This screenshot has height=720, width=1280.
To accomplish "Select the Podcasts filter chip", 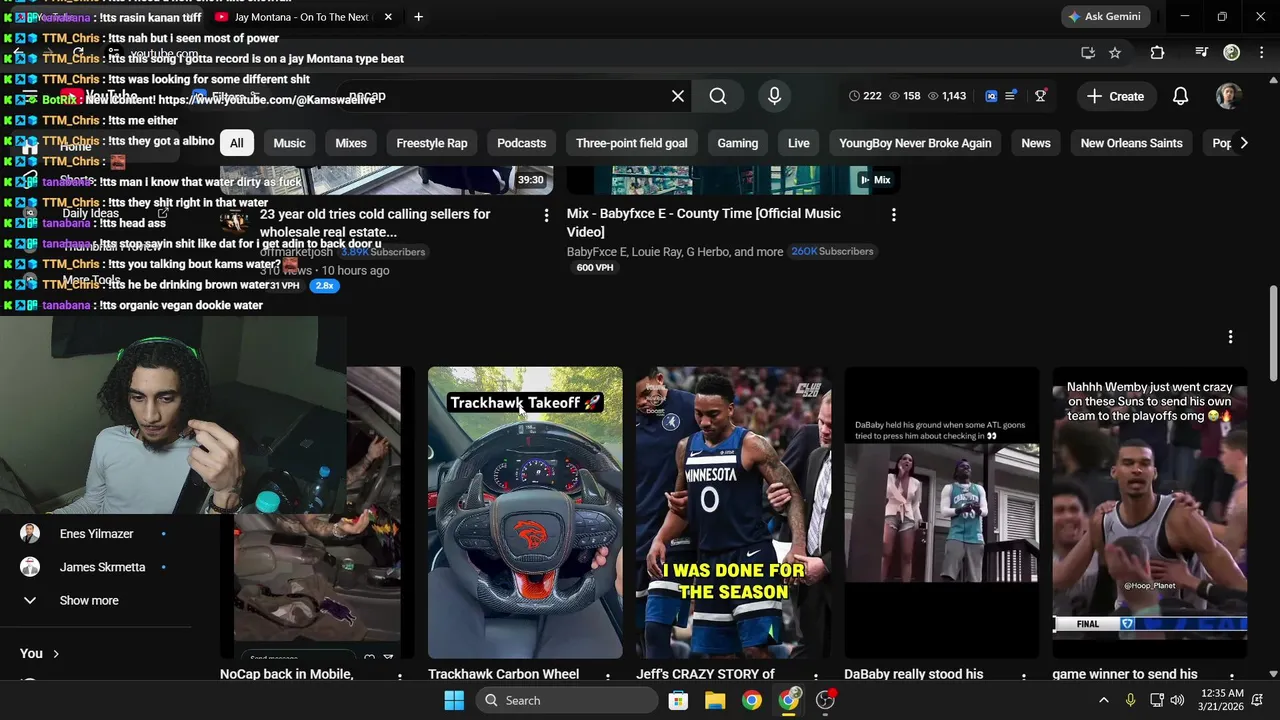I will (x=522, y=143).
